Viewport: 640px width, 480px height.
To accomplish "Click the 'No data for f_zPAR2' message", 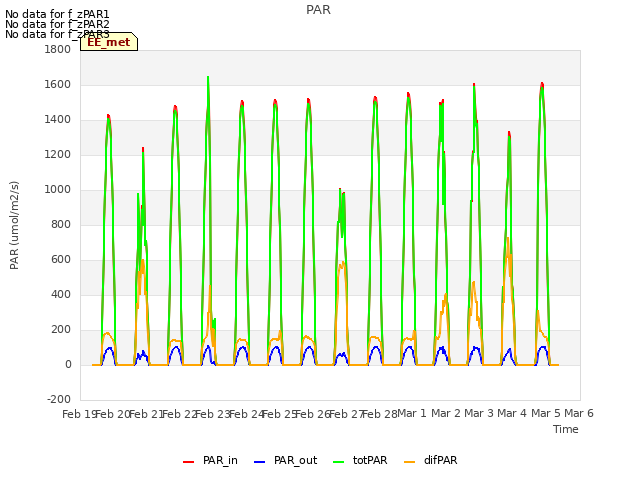I will (x=57, y=24).
